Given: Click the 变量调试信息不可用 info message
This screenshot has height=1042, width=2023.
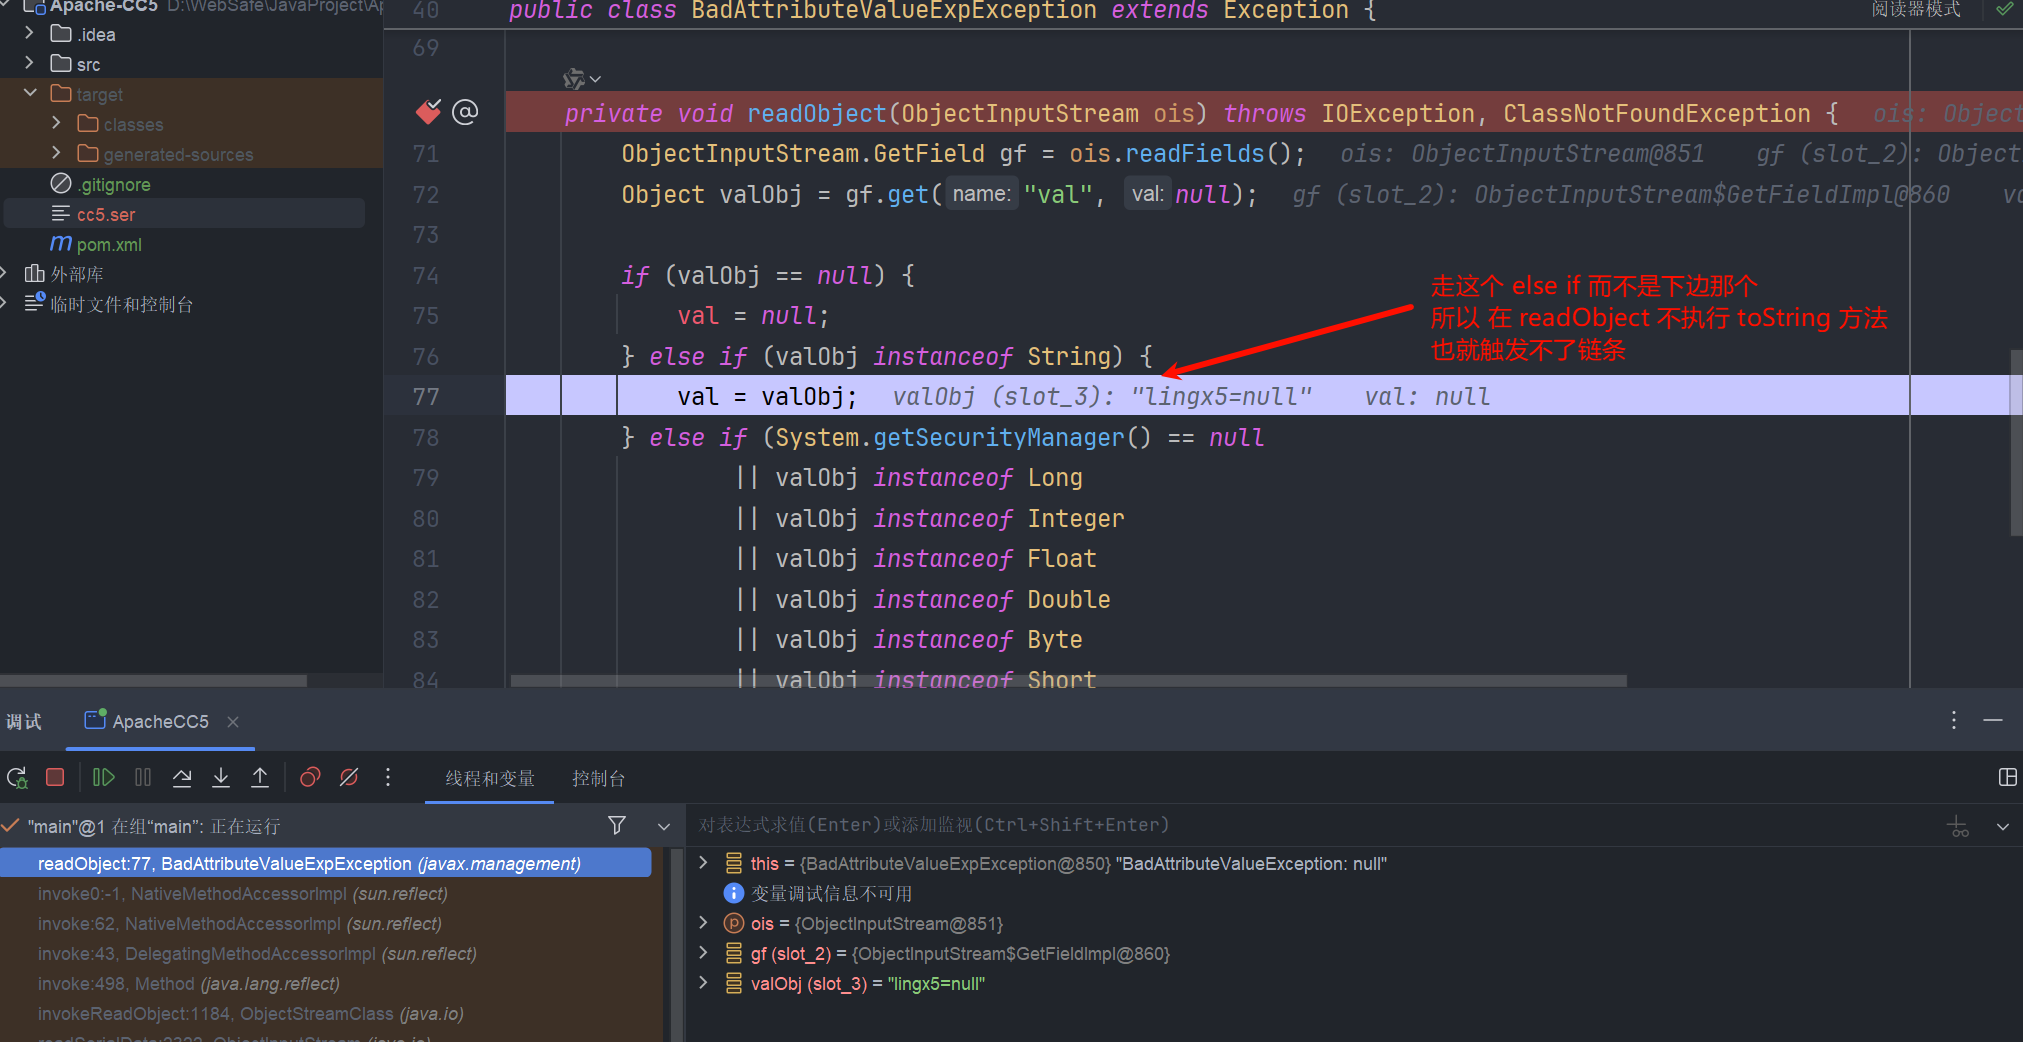Looking at the screenshot, I should point(832,893).
